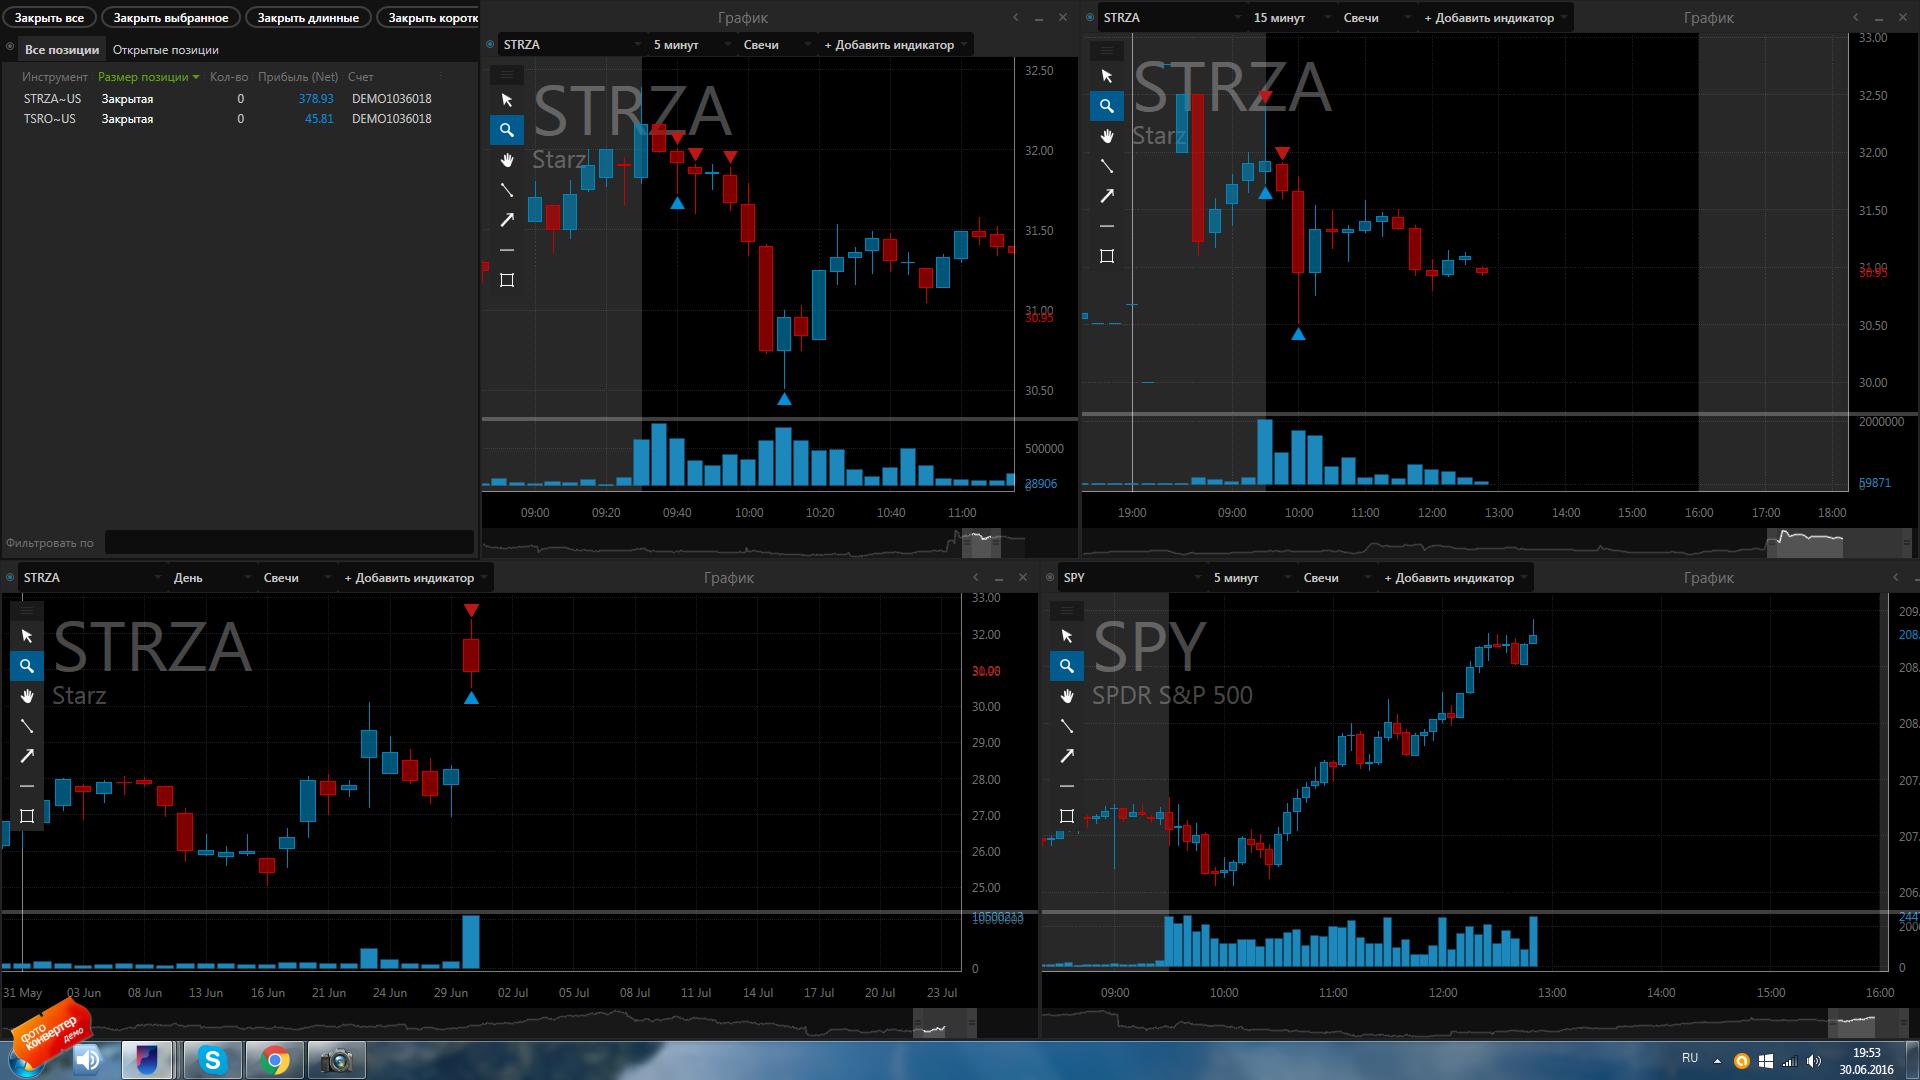Select the rectangle tool in 15-minute STRZA chart
1920x1080 pixels.
(1107, 256)
